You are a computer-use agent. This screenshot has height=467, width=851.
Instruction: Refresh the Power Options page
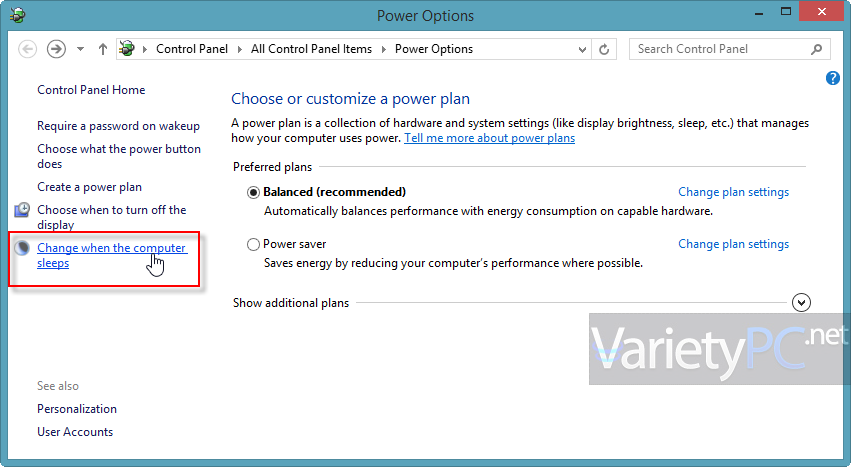coord(604,49)
